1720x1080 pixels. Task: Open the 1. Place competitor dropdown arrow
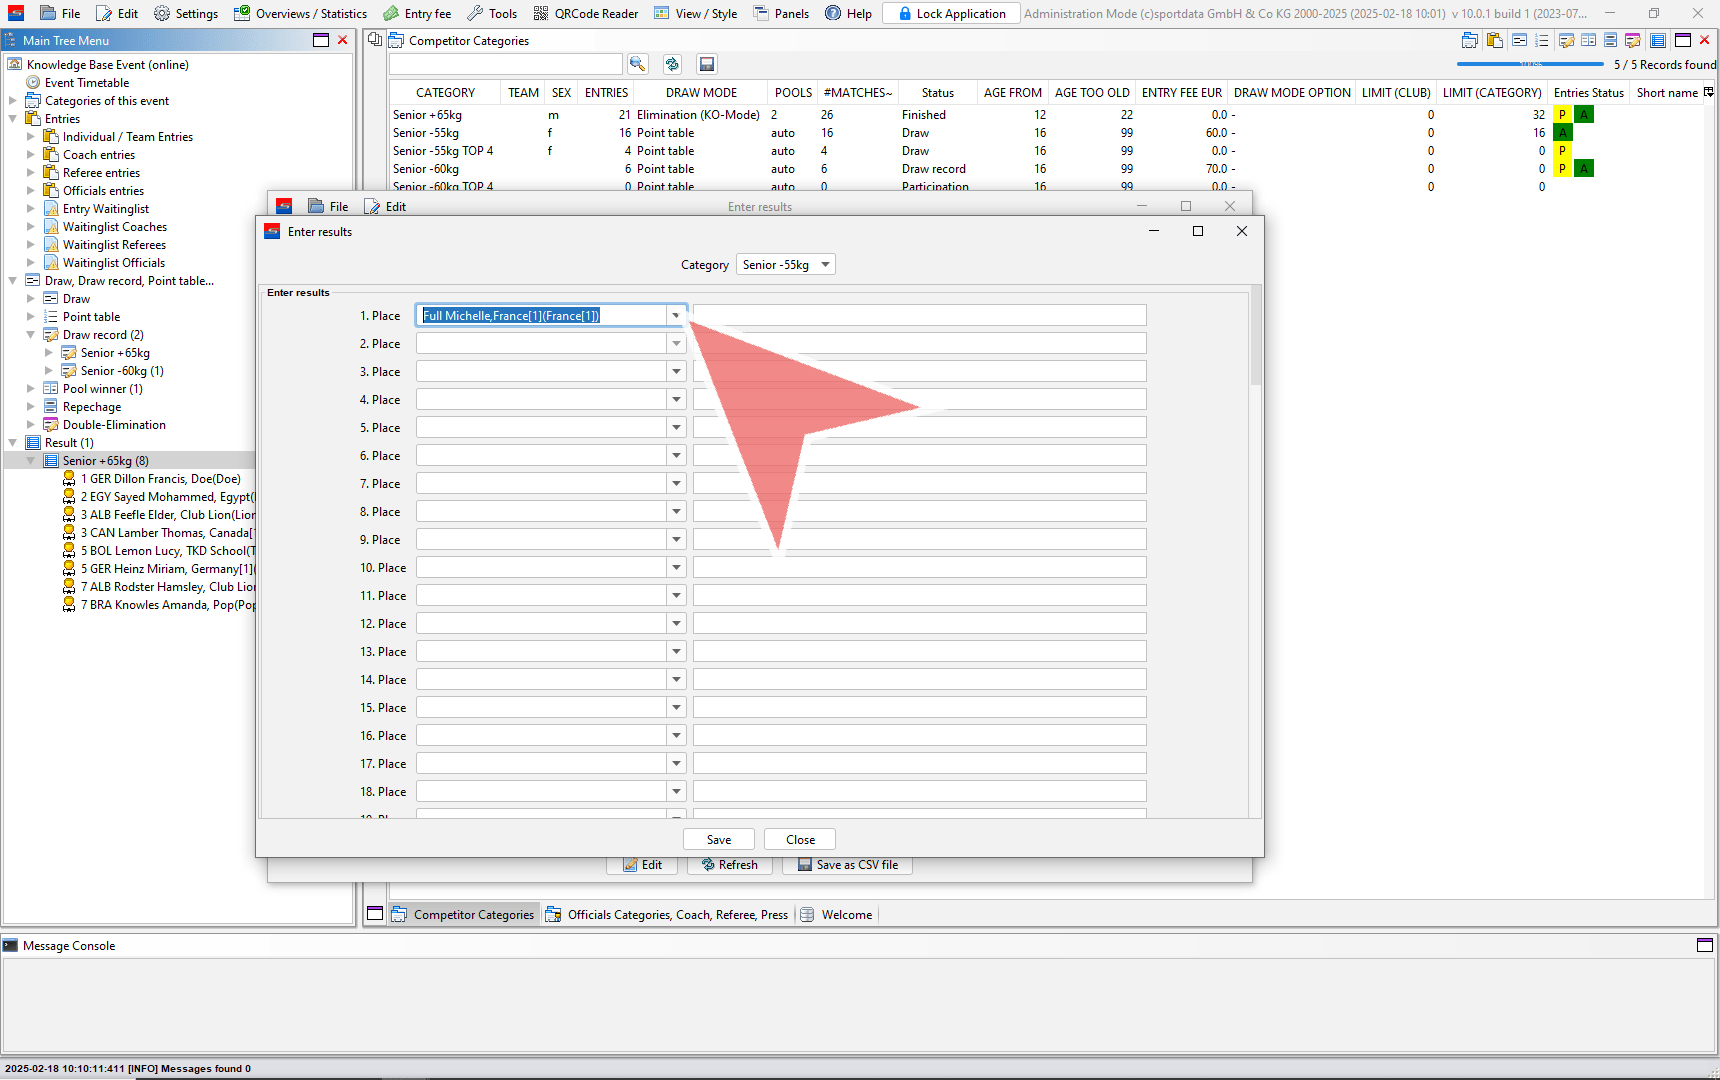pos(676,316)
